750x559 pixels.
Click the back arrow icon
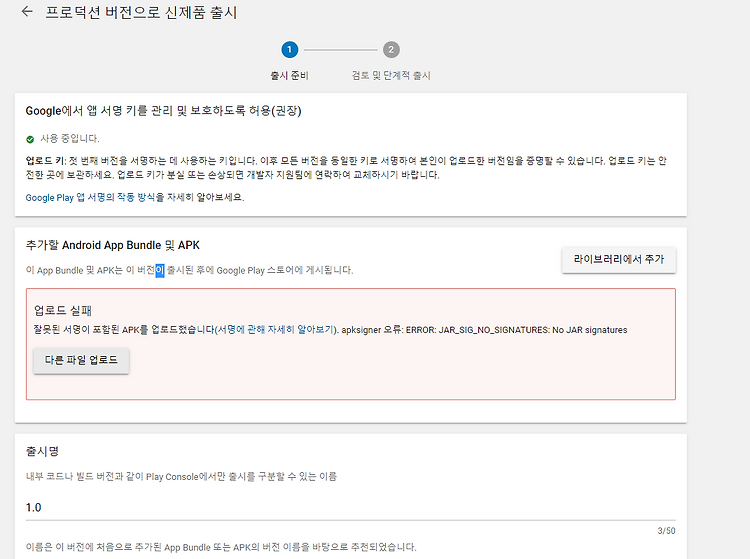pos(27,12)
